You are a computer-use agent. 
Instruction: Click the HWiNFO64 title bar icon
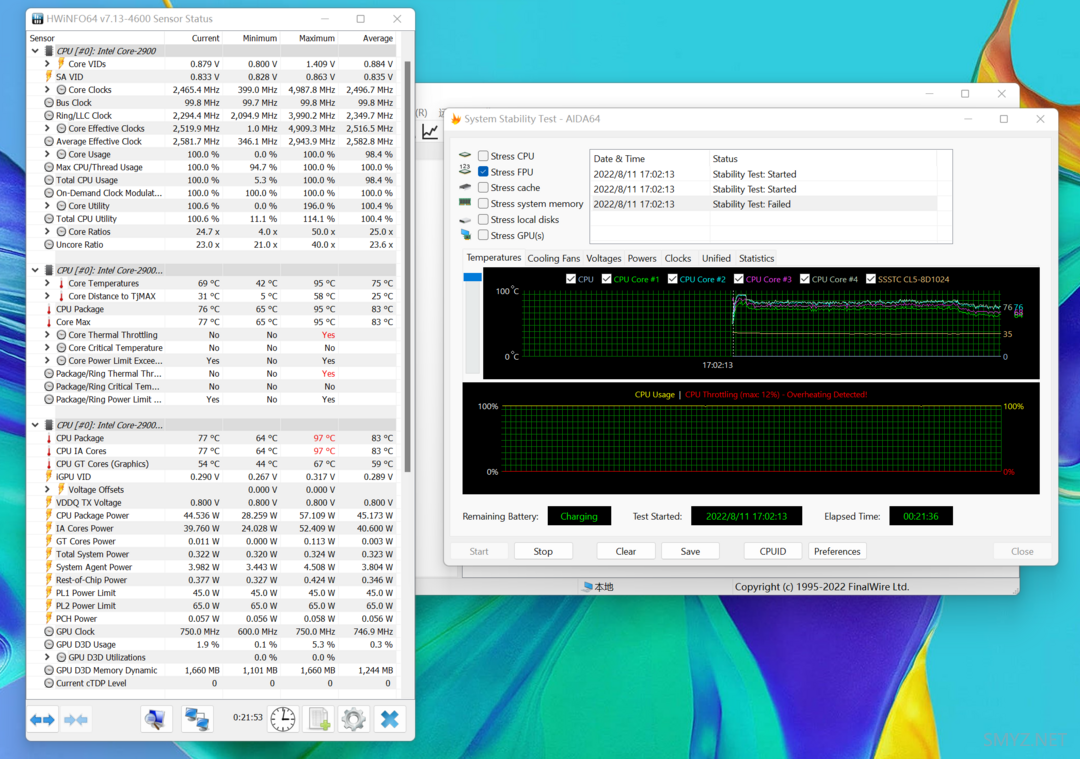pos(38,19)
